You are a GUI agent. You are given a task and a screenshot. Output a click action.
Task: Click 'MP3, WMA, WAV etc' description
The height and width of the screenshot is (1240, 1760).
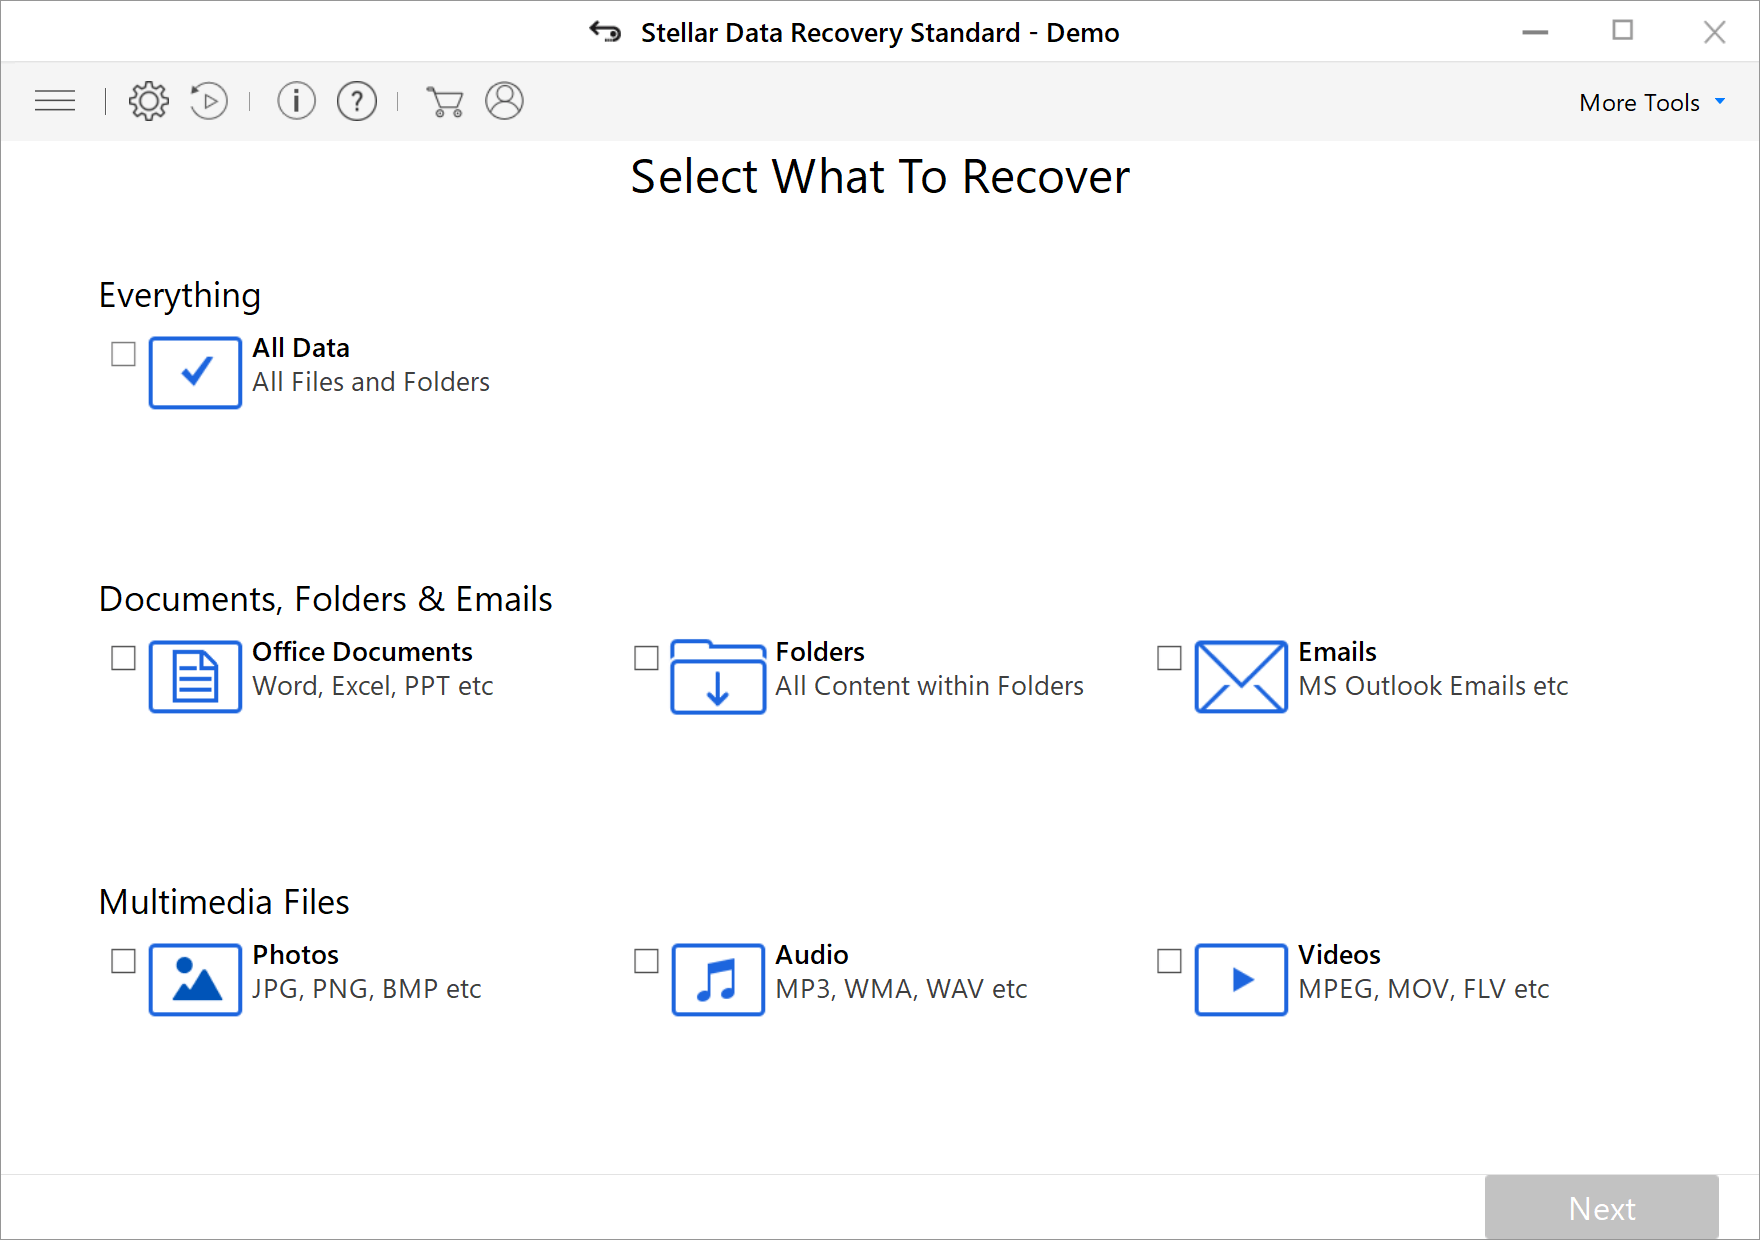click(x=901, y=989)
